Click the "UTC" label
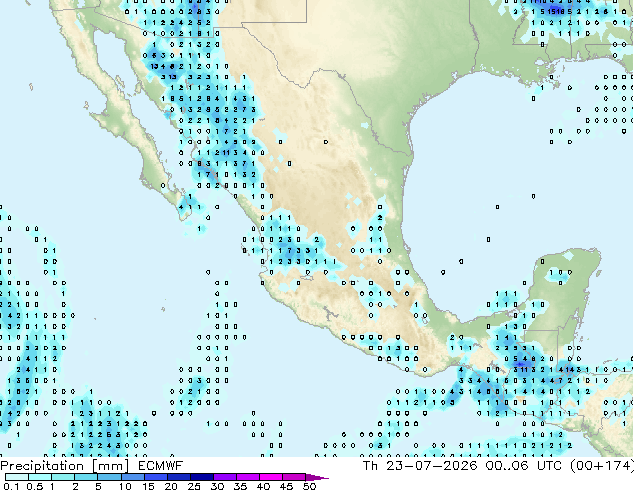This screenshot has height=490, width=634. (549, 466)
